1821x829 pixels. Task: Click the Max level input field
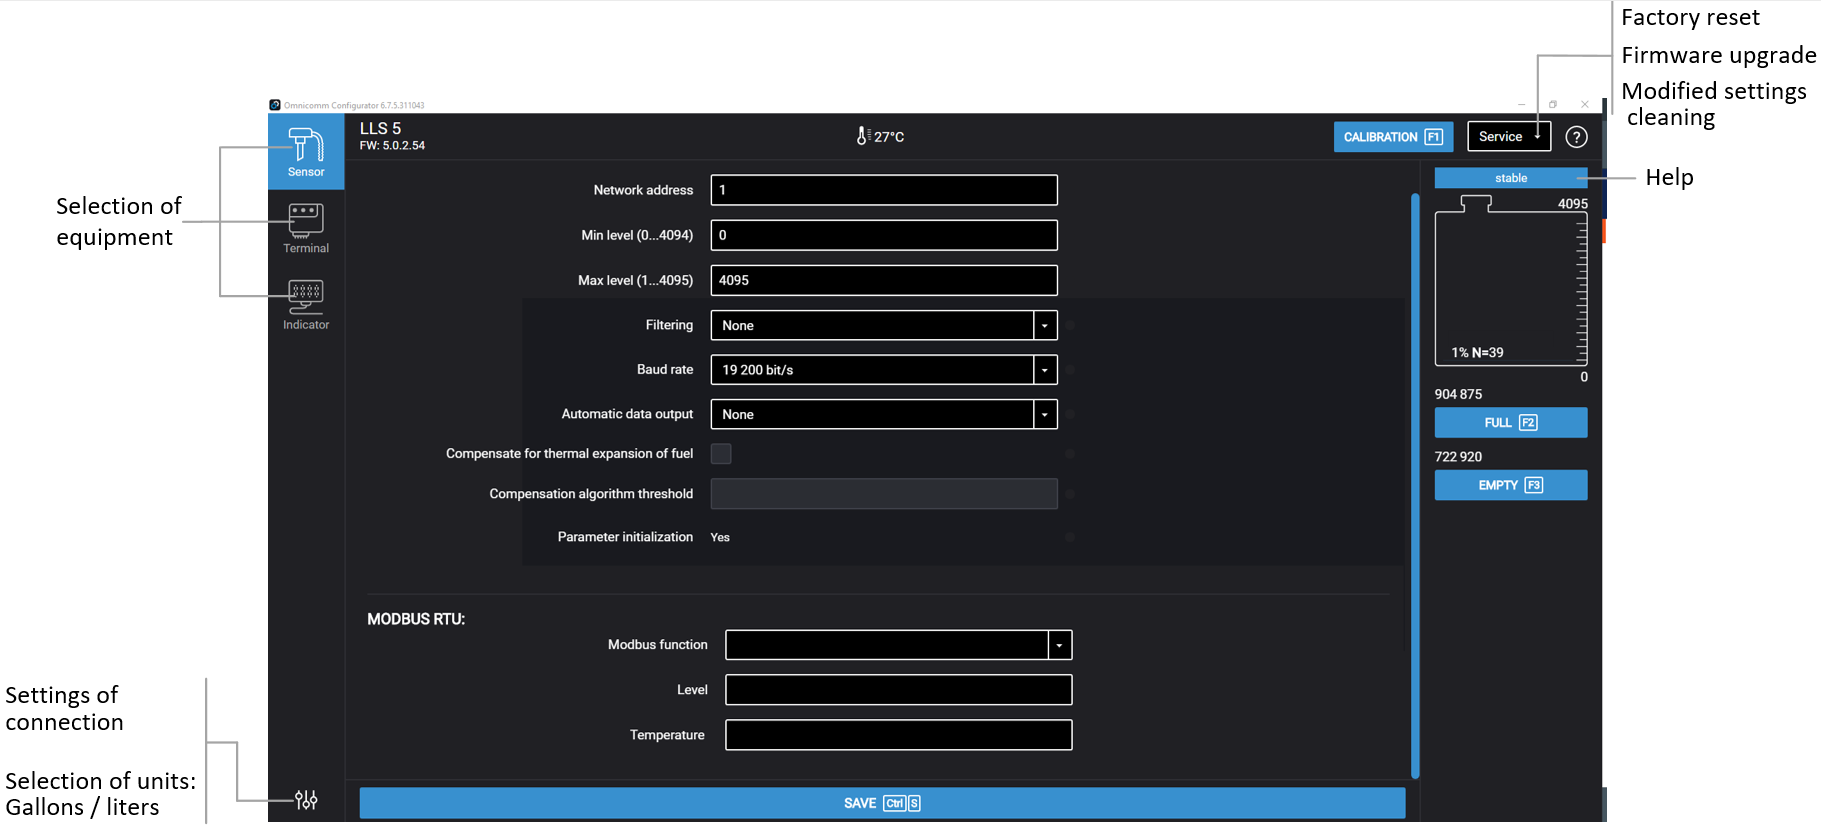coord(884,280)
